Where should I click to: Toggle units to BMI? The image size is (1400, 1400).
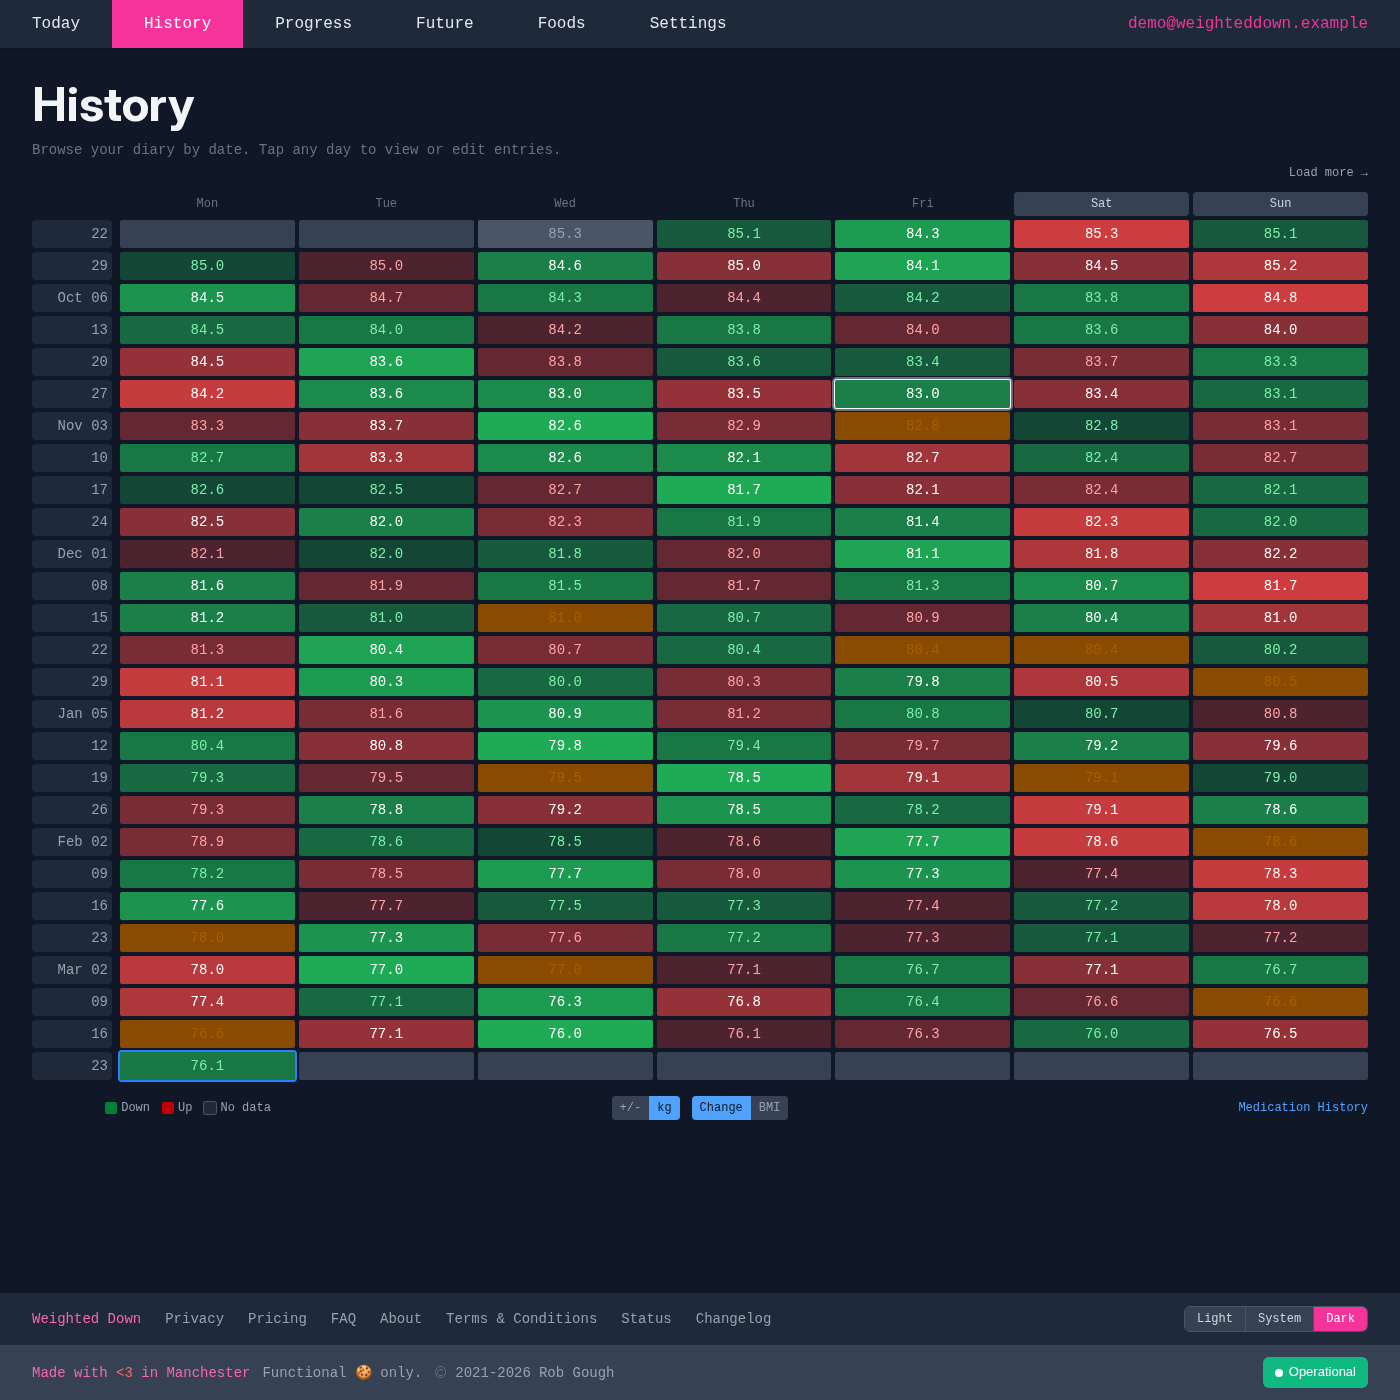pyautogui.click(x=769, y=1108)
